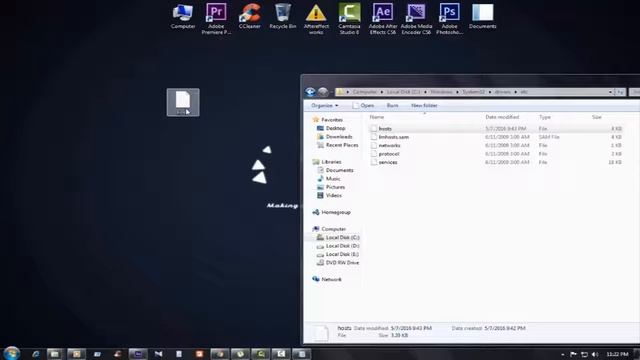Click Explorer's Forward arrow button
Viewport: 640px width, 360px height.
tap(323, 92)
